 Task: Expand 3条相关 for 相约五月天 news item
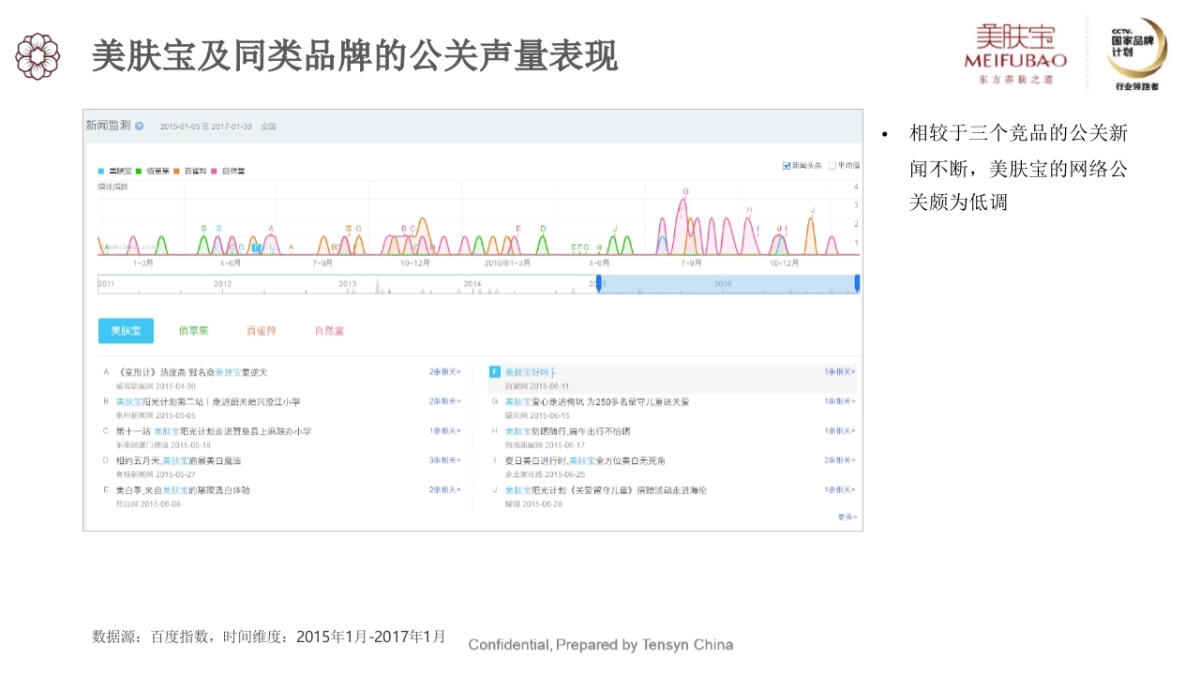coord(445,461)
